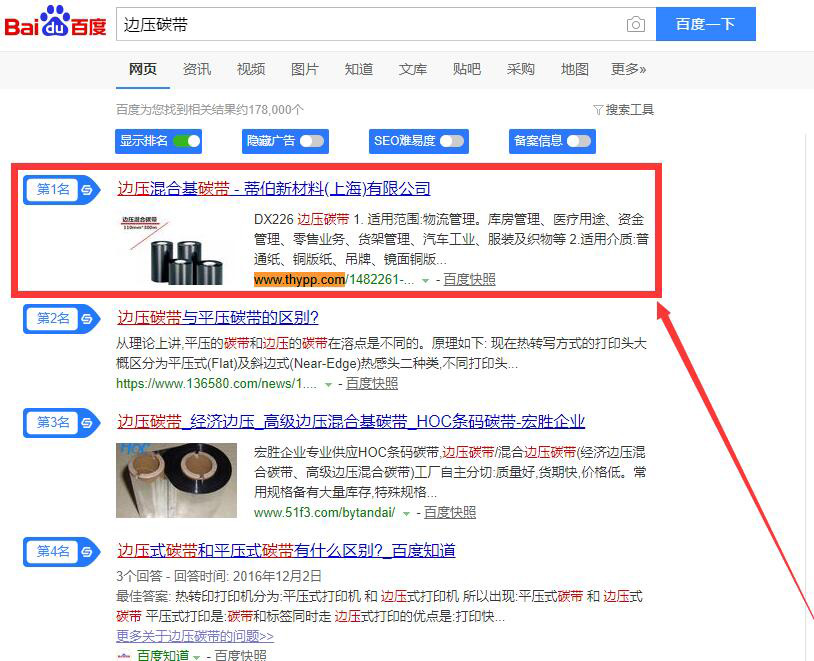This screenshot has height=661, width=814.
Task: Click the 百度一下 search button
Action: click(x=706, y=24)
